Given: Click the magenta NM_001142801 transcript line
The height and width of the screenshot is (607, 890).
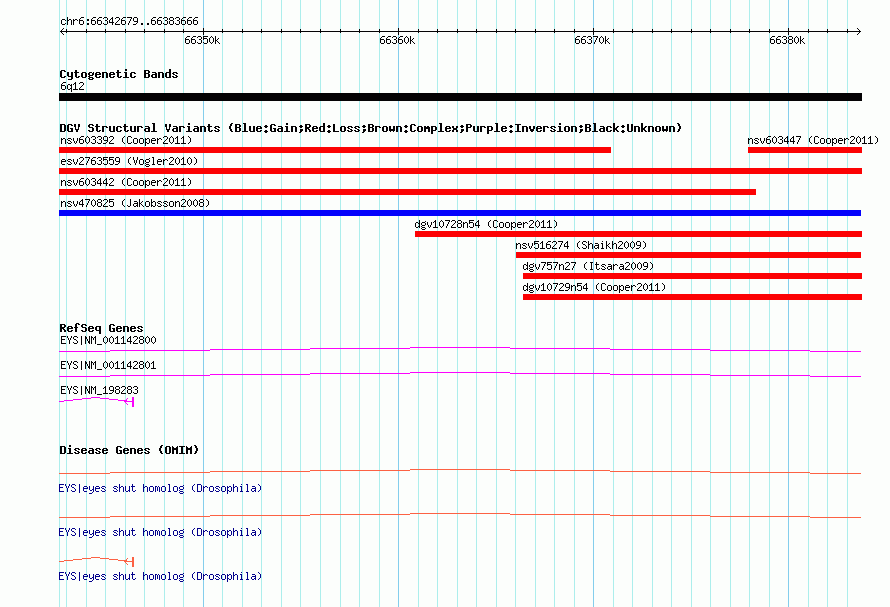Looking at the screenshot, I should pyautogui.click(x=460, y=374).
